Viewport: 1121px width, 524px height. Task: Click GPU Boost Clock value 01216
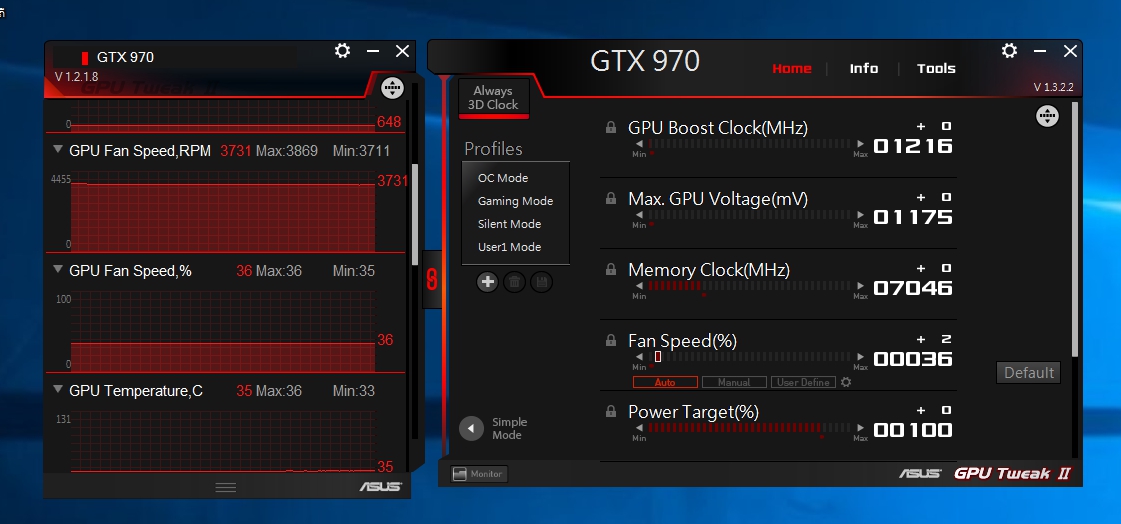(913, 147)
